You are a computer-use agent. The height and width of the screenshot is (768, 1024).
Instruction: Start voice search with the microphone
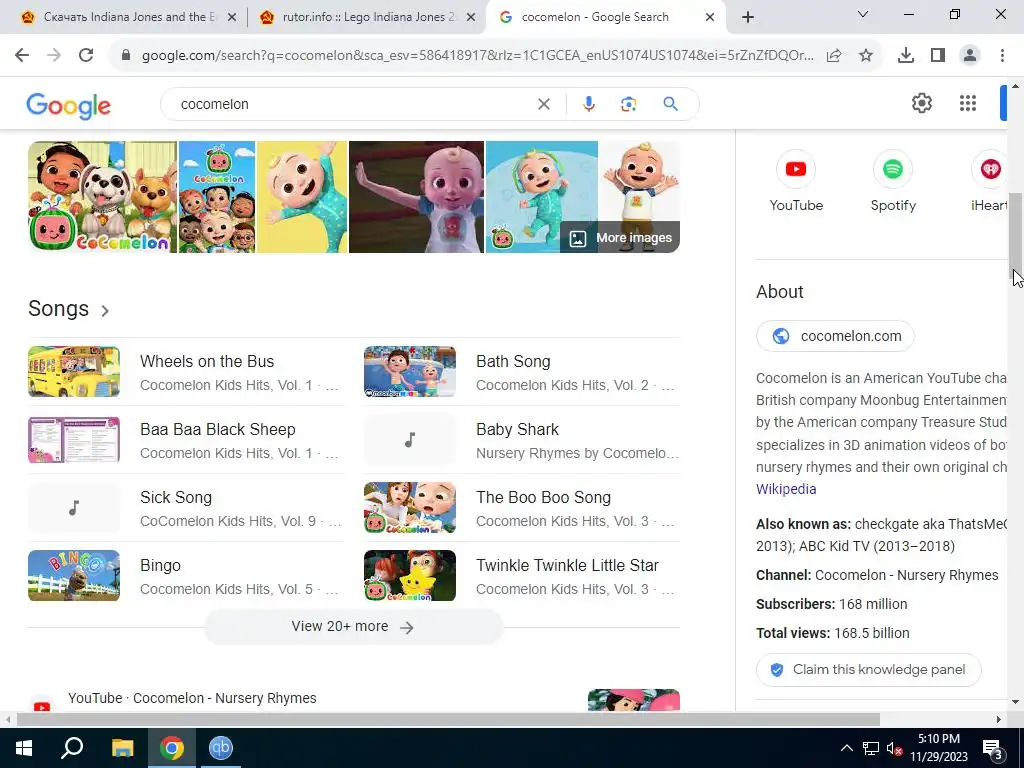[588, 104]
